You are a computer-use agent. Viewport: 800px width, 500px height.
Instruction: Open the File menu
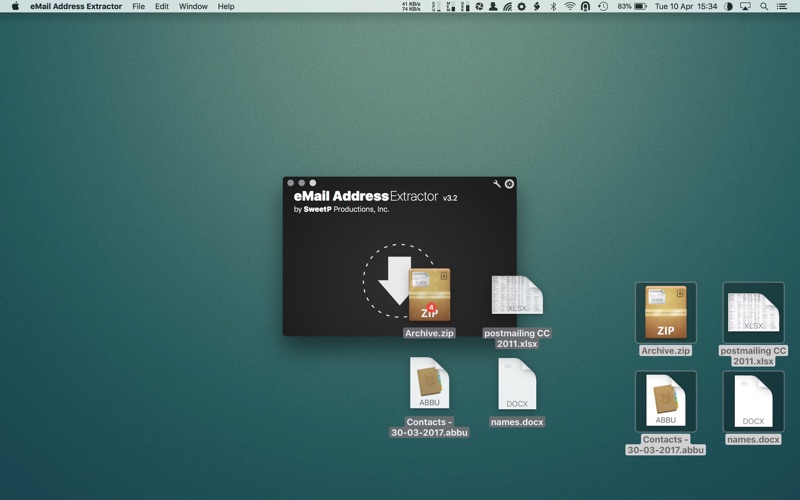pyautogui.click(x=138, y=6)
